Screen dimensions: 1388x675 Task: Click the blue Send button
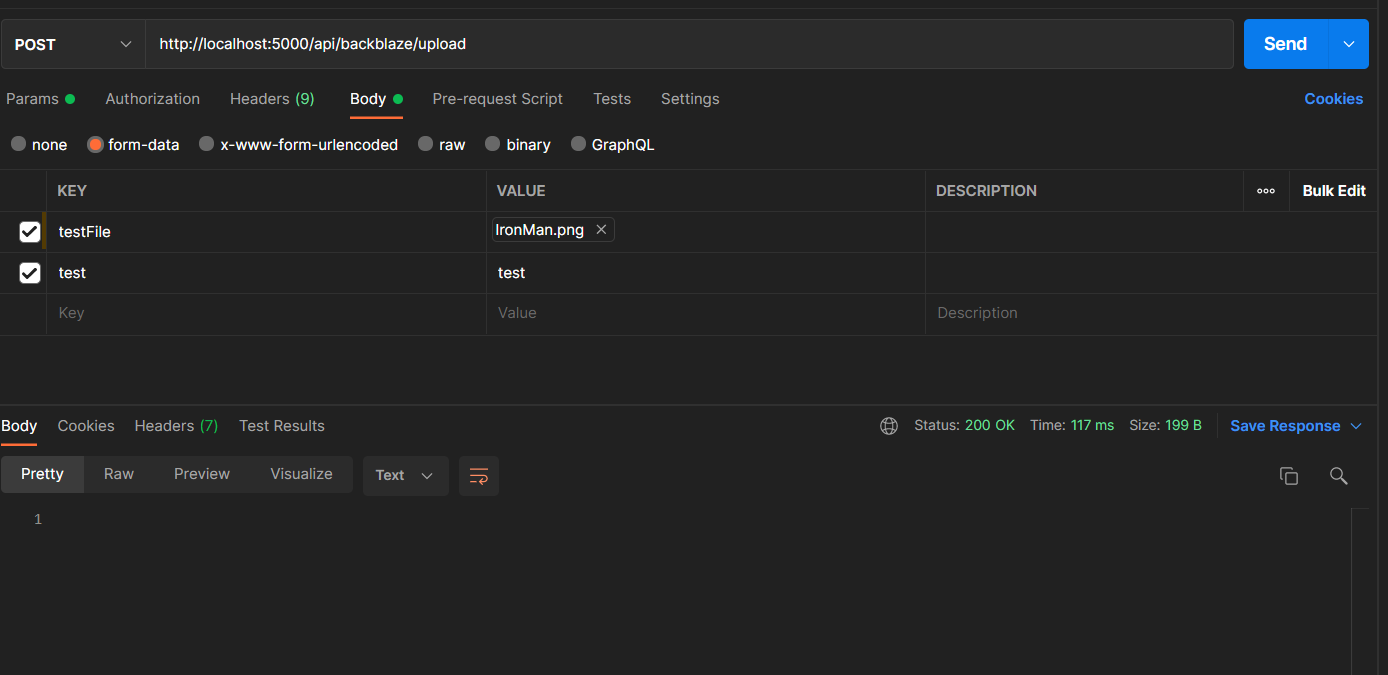pyautogui.click(x=1286, y=44)
